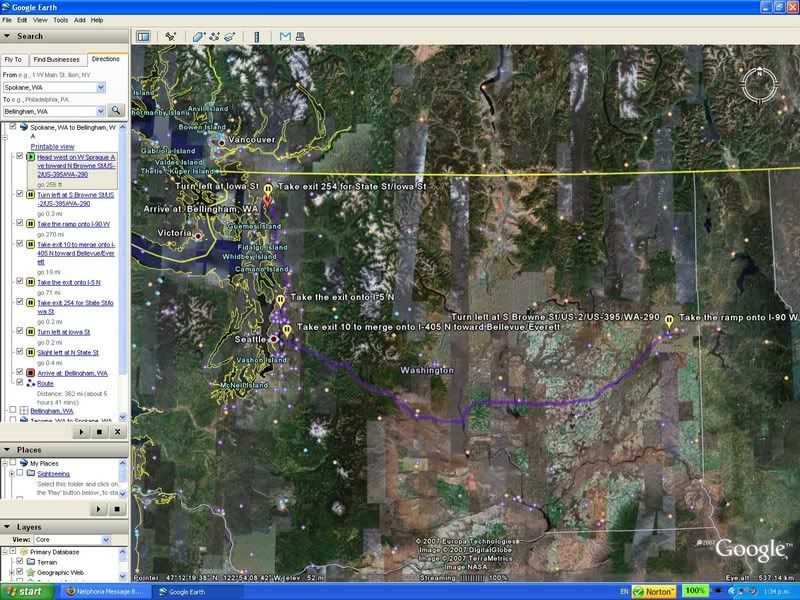Image resolution: width=800 pixels, height=600 pixels.
Task: Select the Add Path tool
Action: (214, 37)
